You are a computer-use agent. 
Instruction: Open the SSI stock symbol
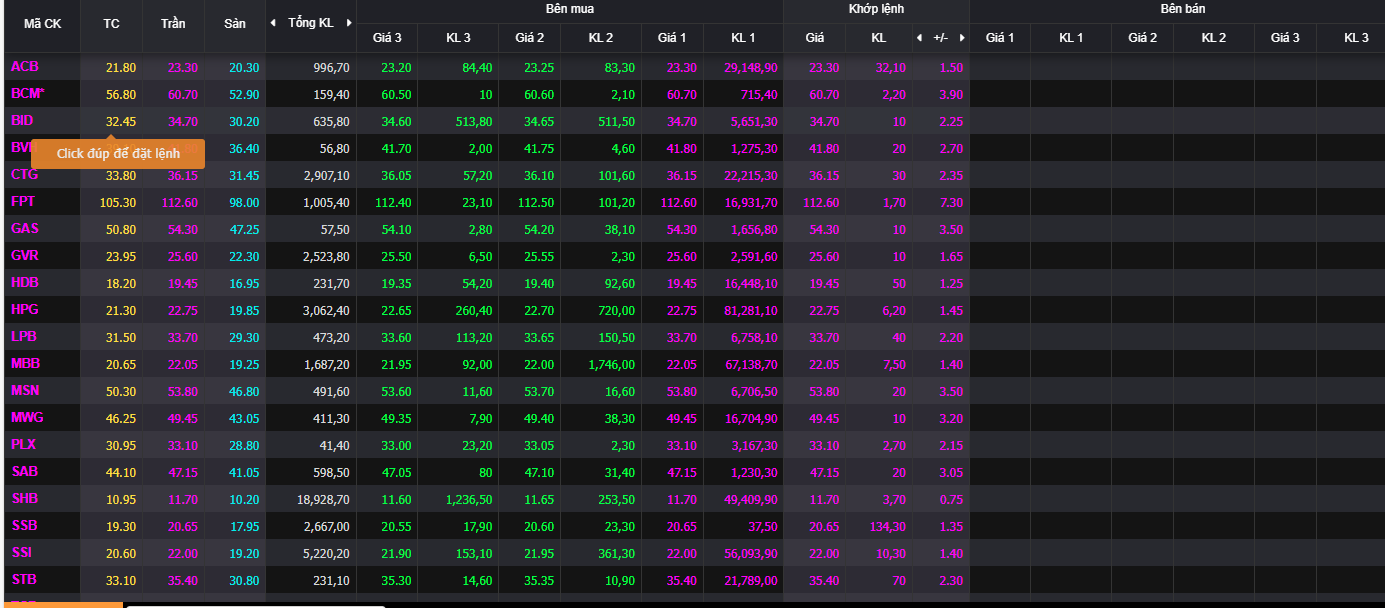22,553
